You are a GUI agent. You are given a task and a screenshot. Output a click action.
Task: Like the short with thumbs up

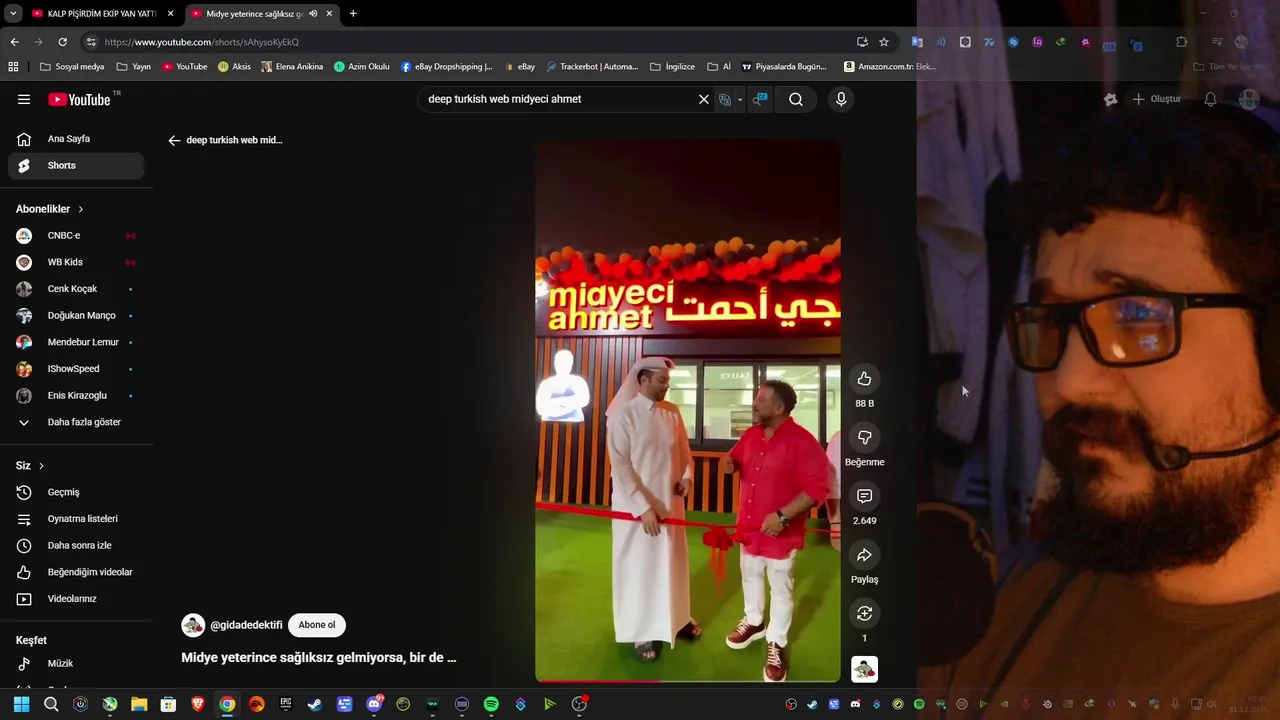point(864,378)
